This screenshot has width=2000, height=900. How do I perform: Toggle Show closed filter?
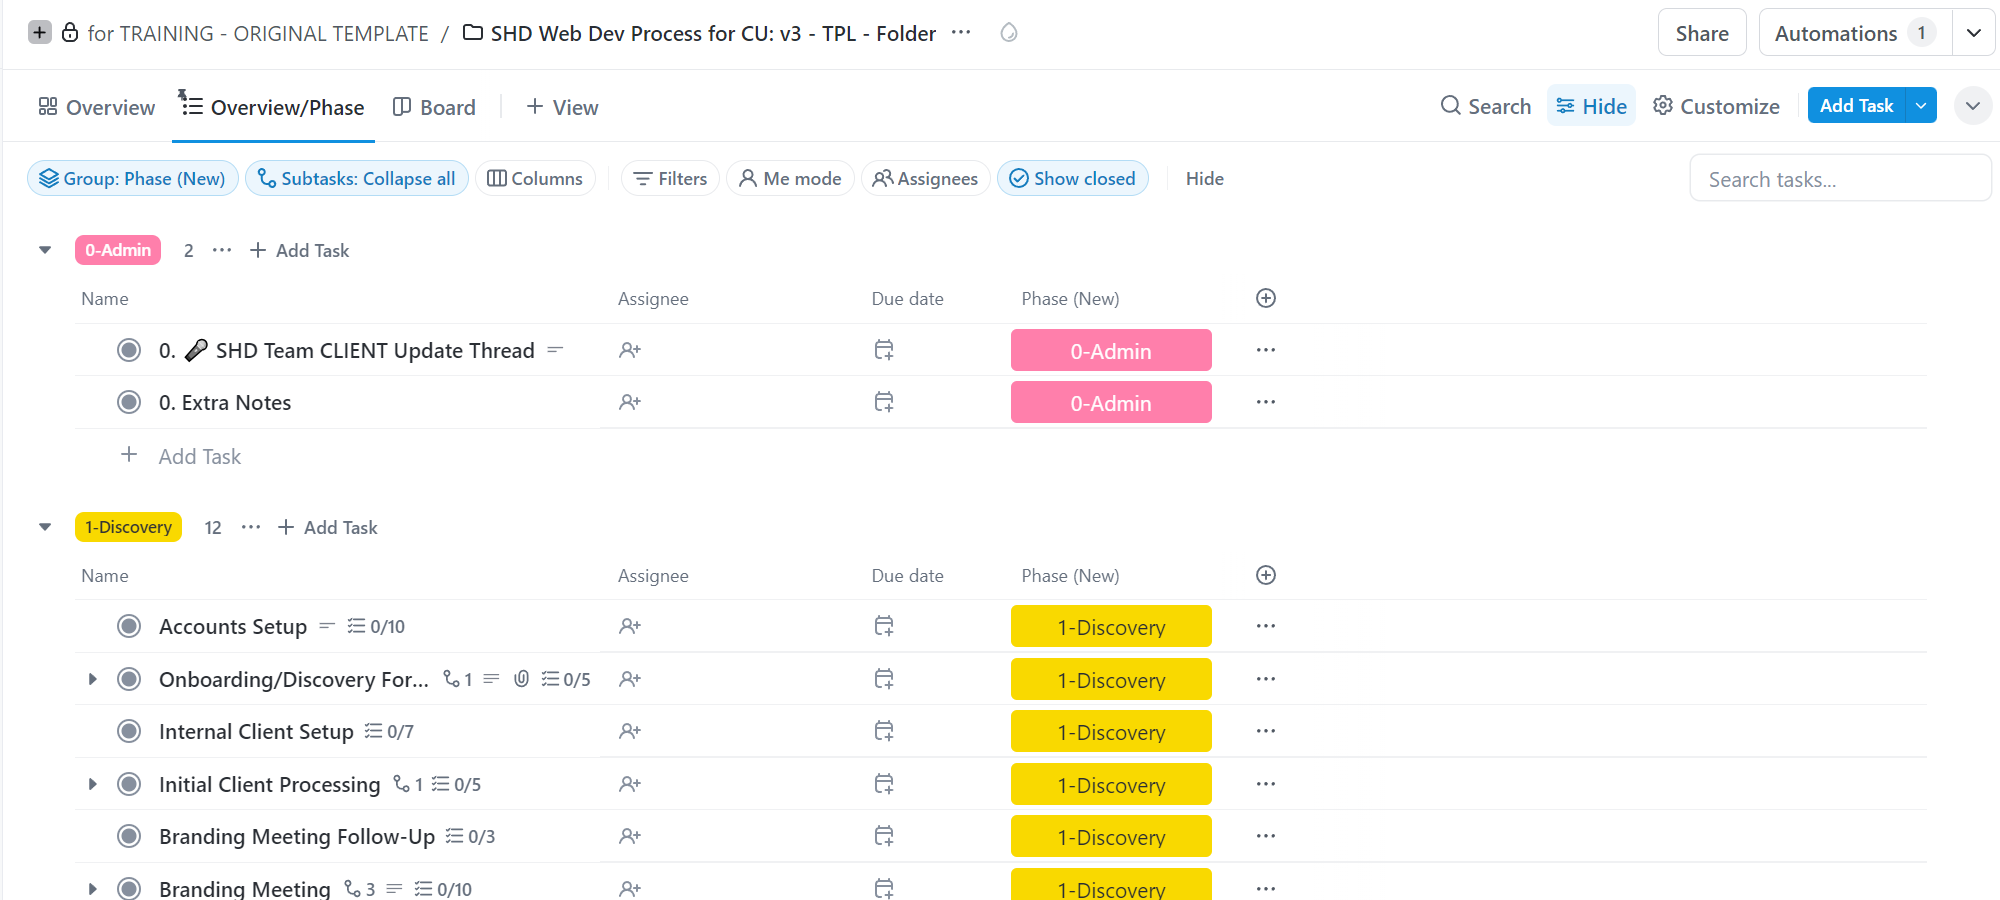coord(1072,179)
